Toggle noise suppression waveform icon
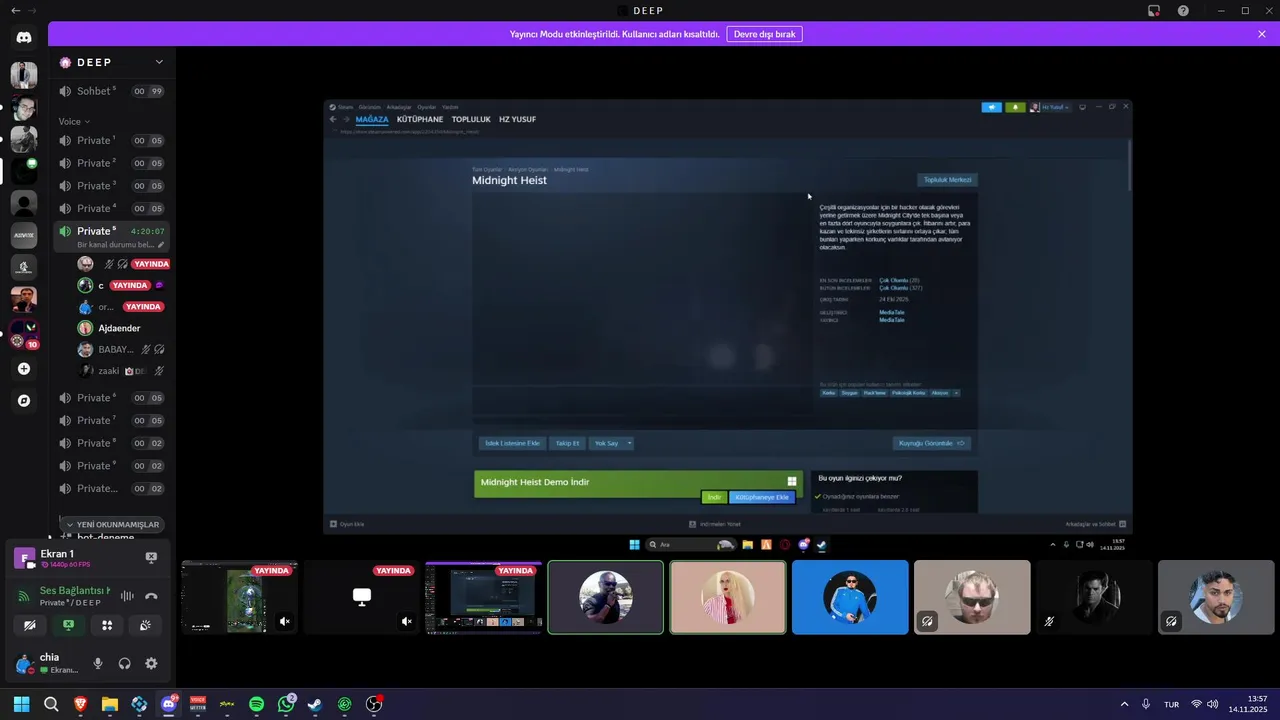Viewport: 1280px width, 720px height. [x=127, y=596]
